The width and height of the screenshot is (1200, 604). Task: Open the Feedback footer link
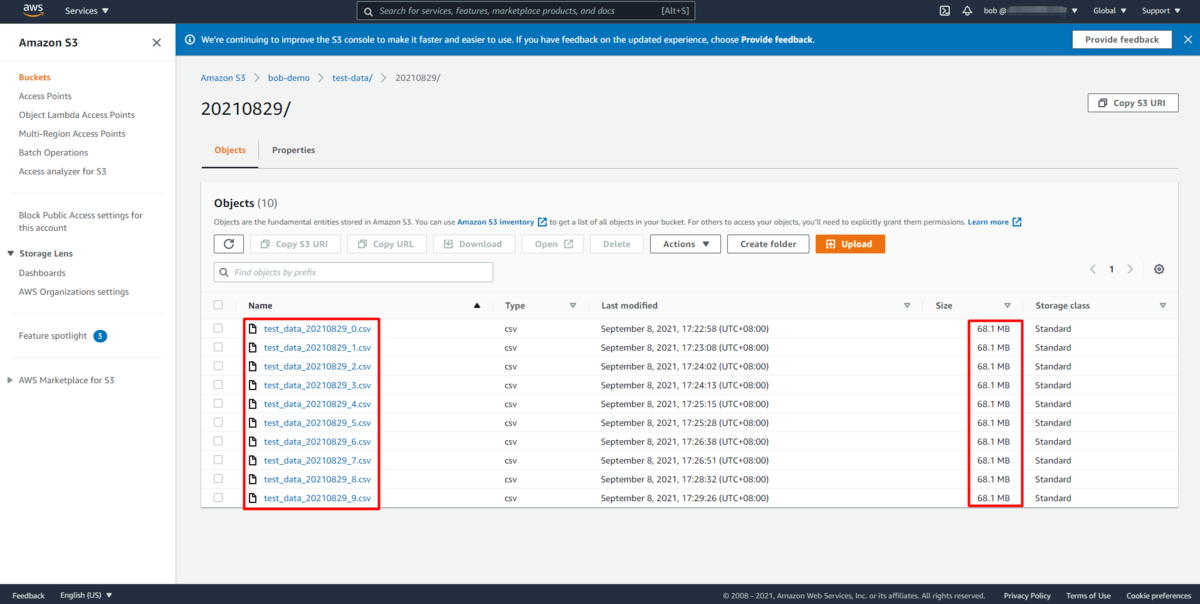28,596
